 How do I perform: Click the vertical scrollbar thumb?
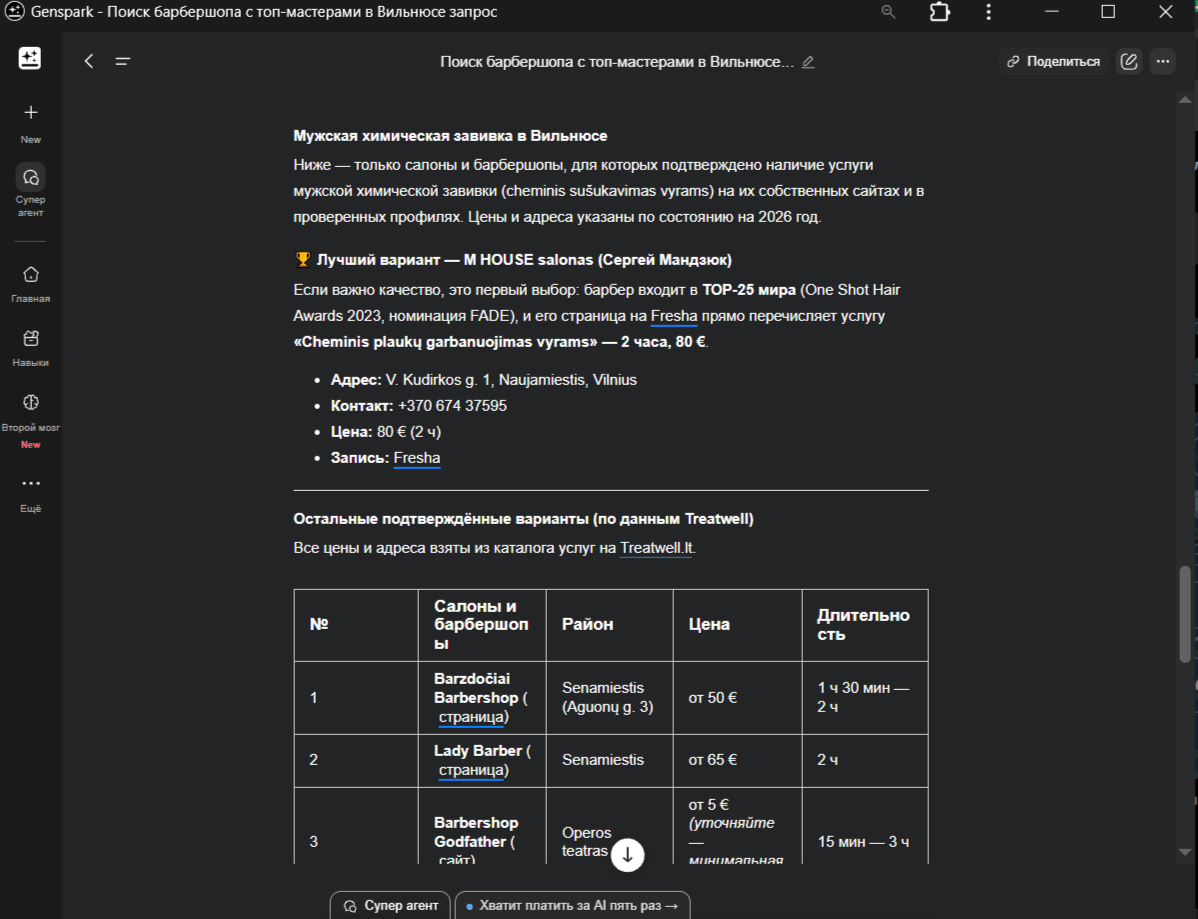(1185, 613)
